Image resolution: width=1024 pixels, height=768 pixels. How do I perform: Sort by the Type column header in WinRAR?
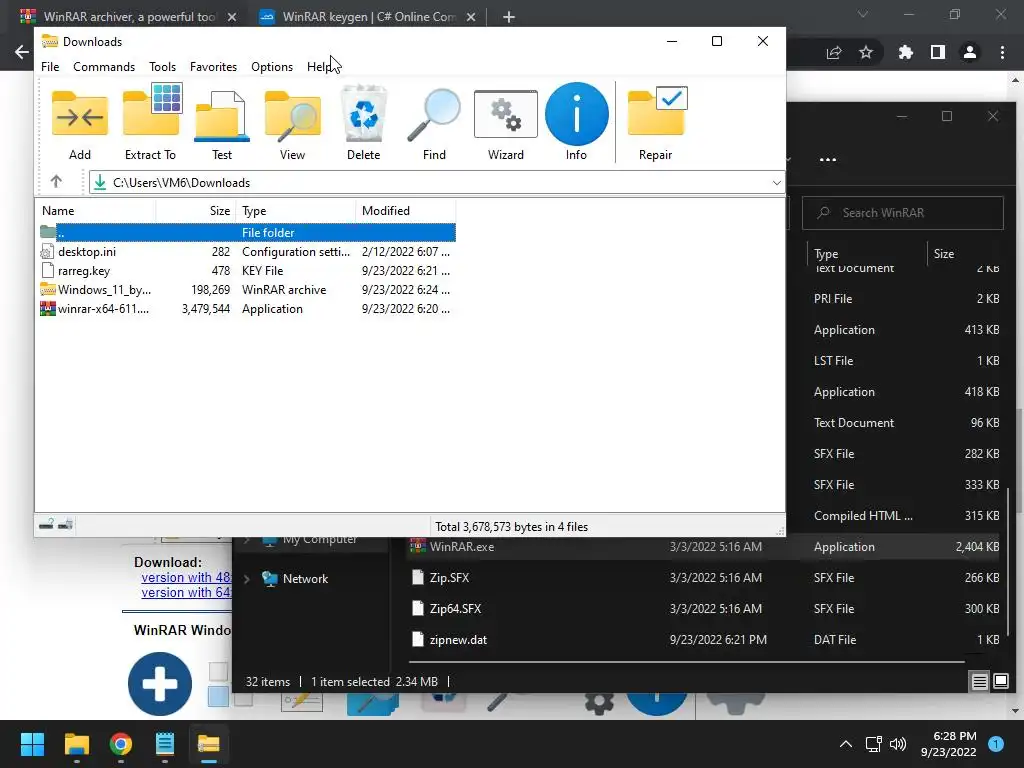[x=296, y=211]
